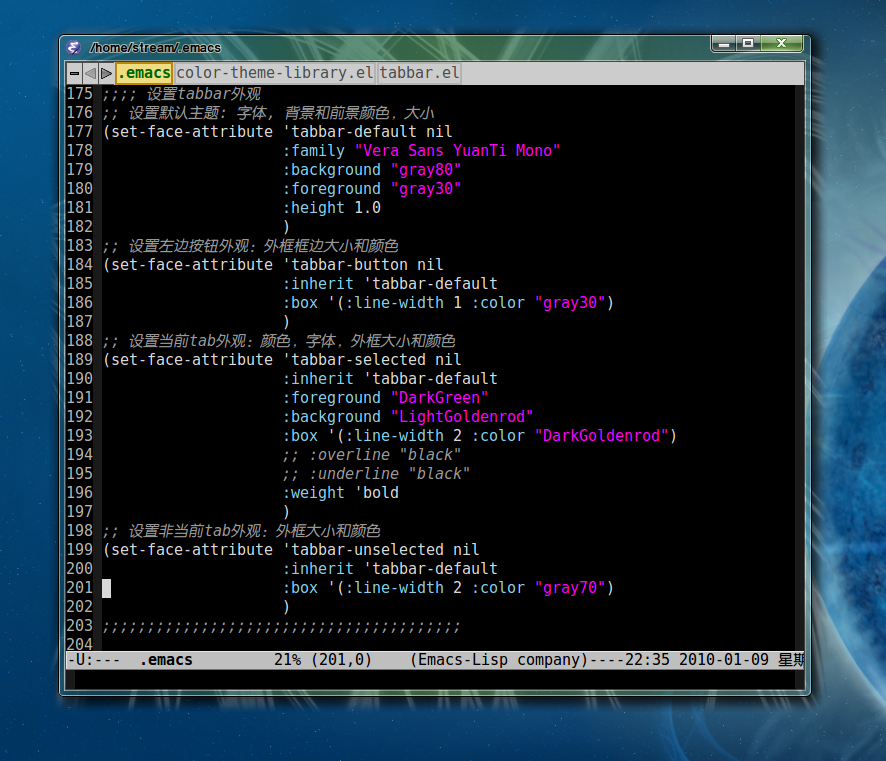
Task: Maximize the Emacs window
Action: 748,43
